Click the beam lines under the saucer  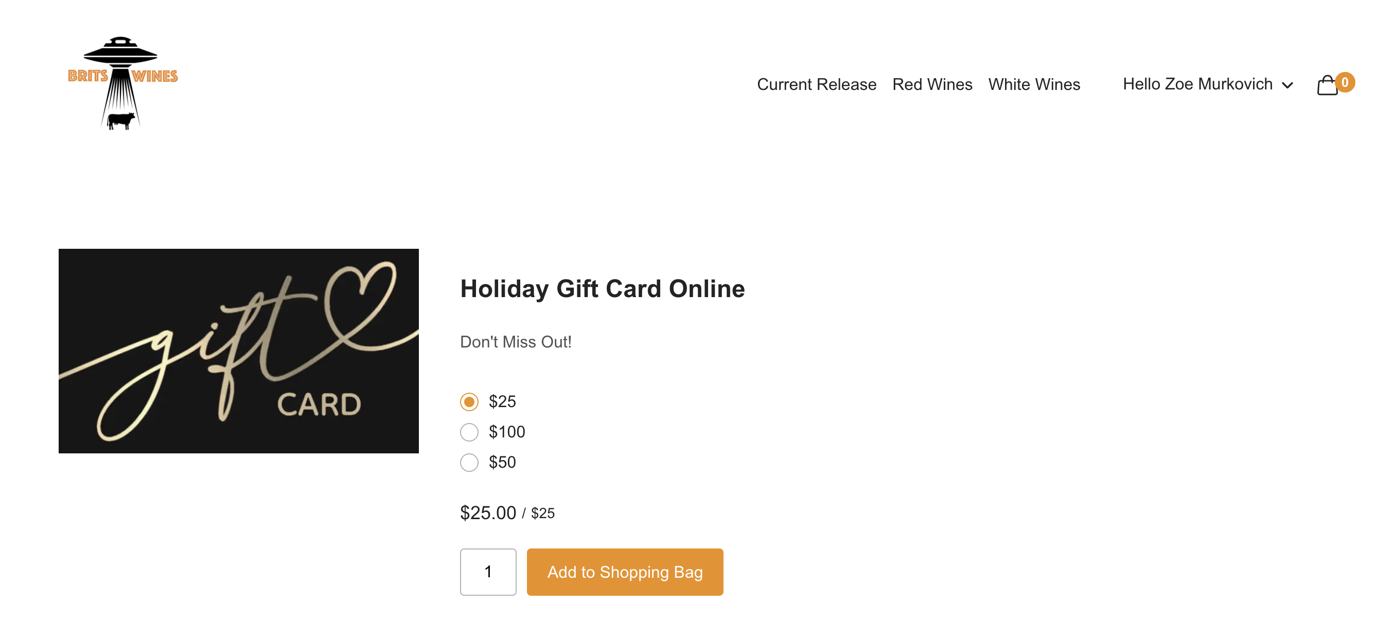[122, 95]
